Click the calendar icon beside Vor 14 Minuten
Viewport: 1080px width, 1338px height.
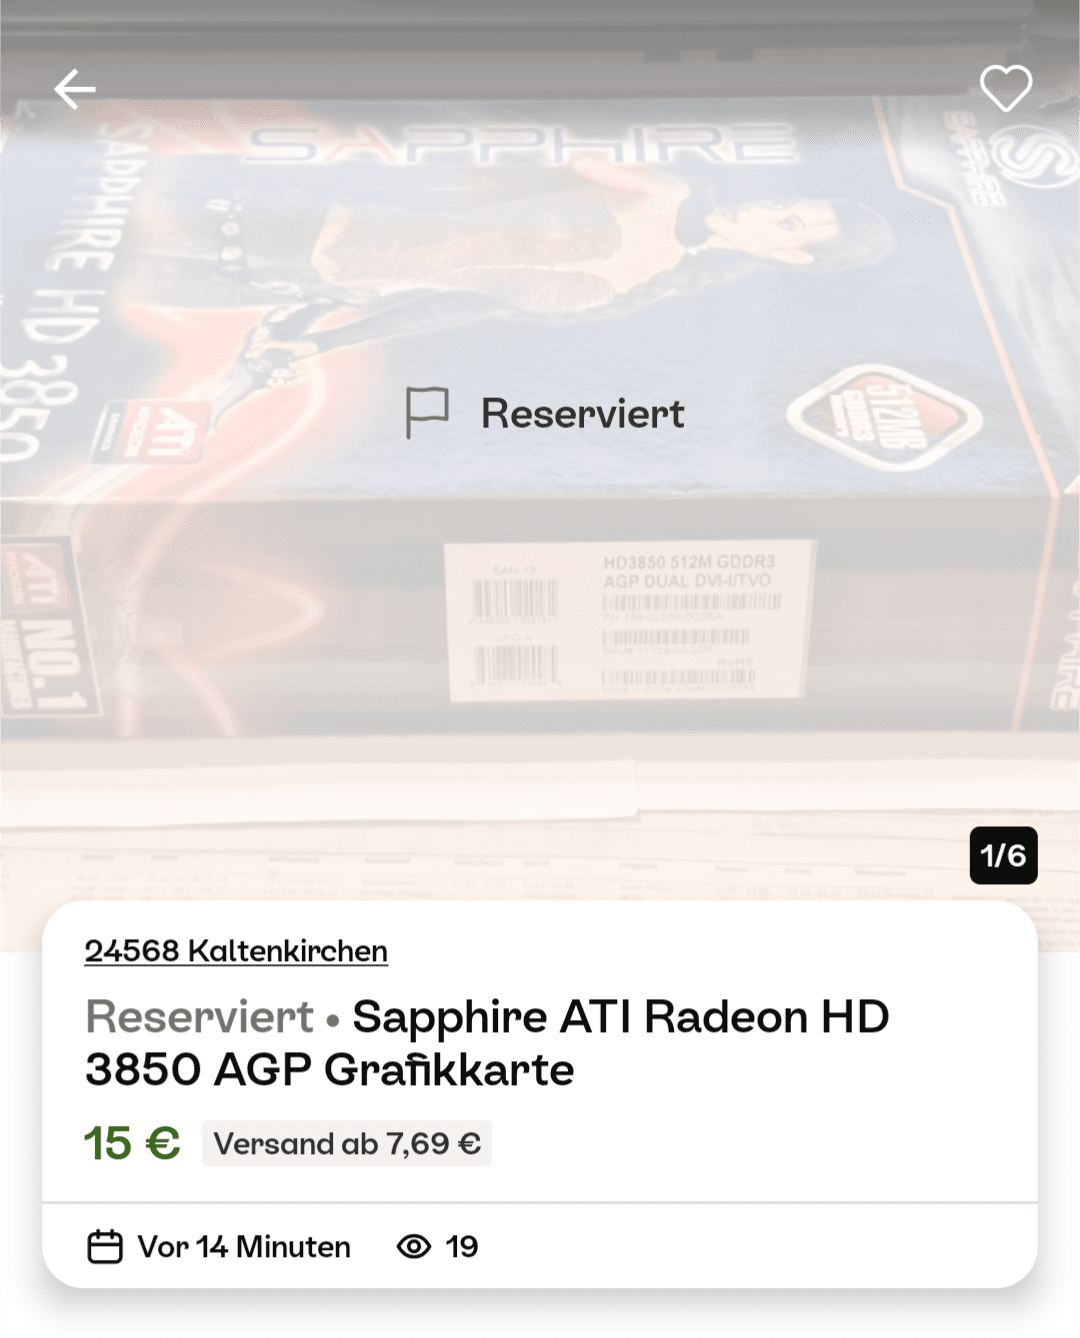click(x=105, y=1247)
